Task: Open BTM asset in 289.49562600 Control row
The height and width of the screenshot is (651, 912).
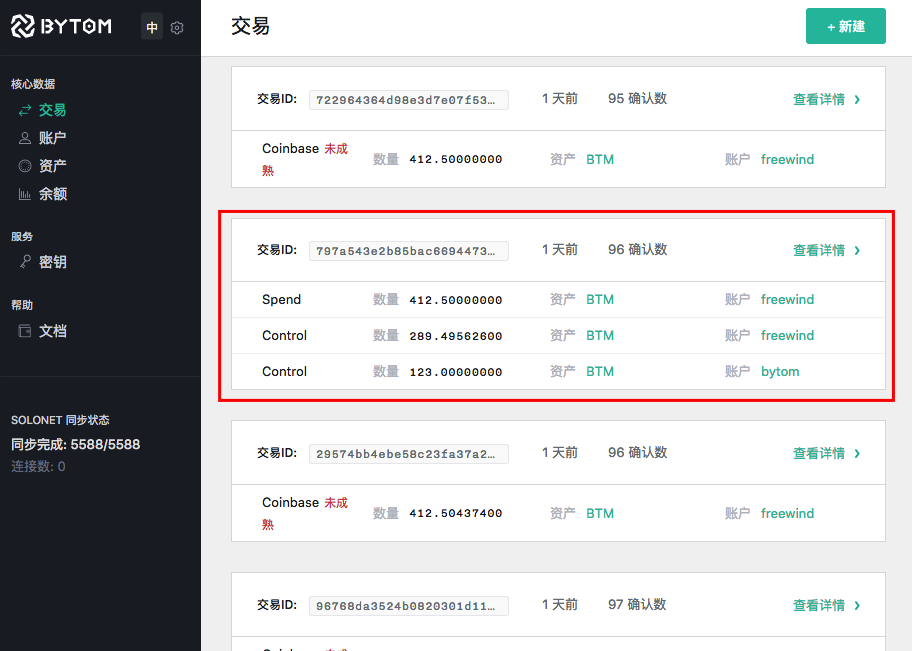Action: pyautogui.click(x=600, y=336)
